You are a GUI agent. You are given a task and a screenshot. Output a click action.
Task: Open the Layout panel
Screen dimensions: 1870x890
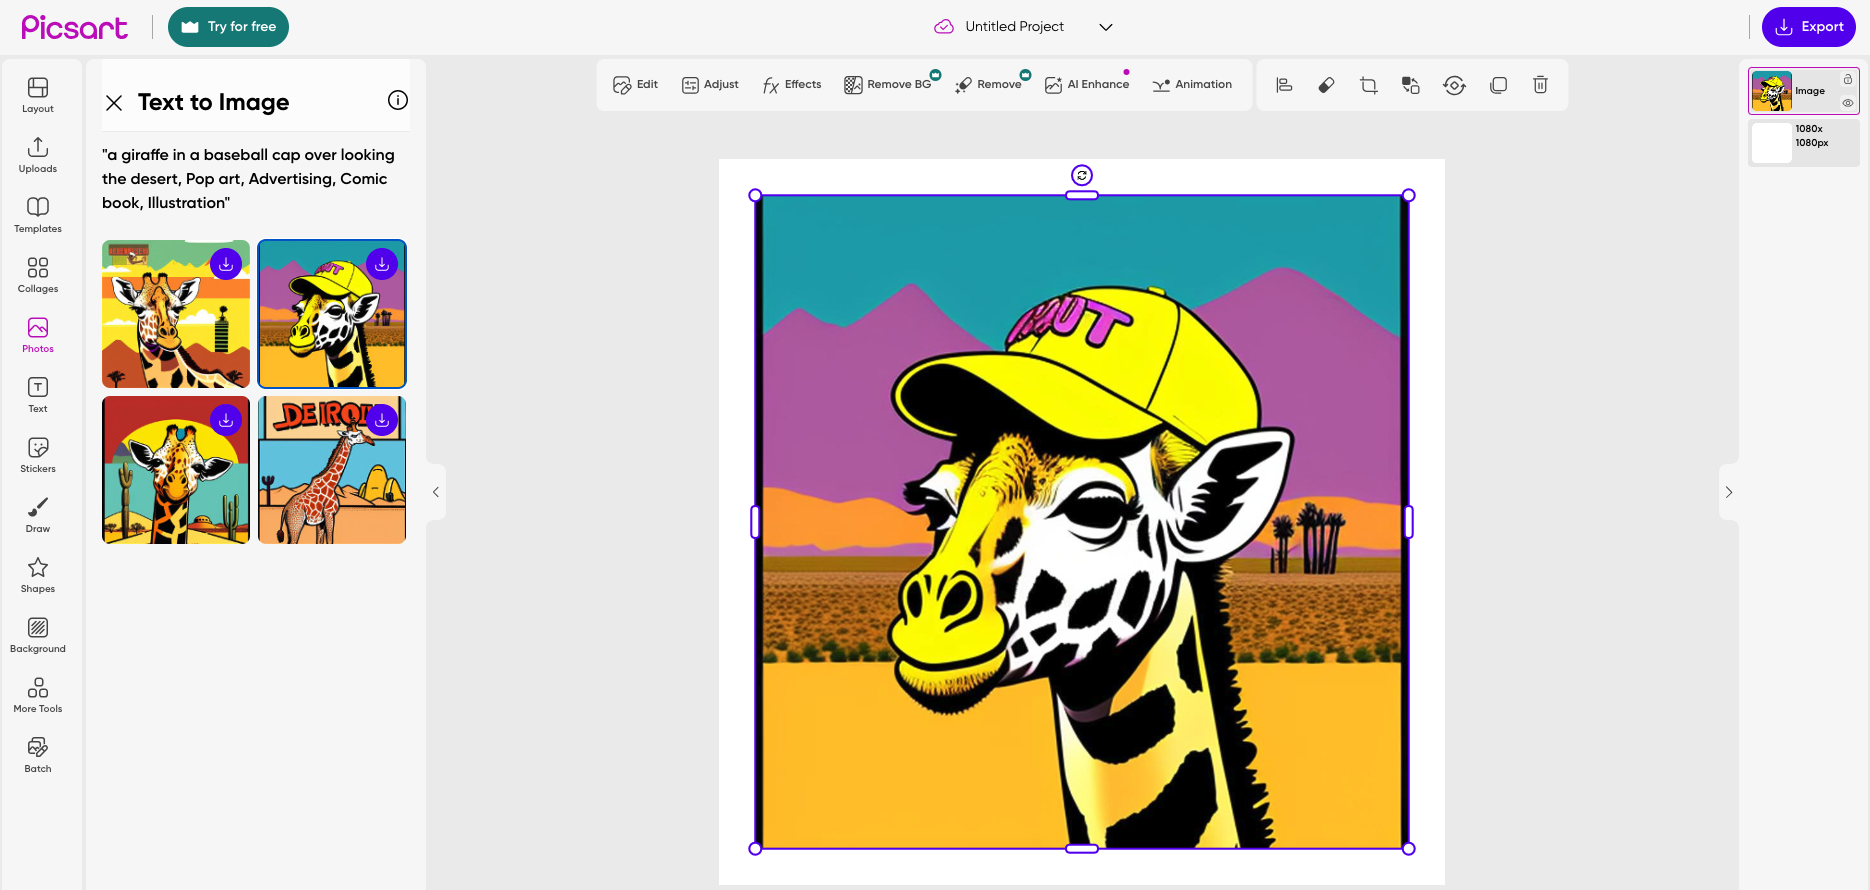(x=38, y=95)
